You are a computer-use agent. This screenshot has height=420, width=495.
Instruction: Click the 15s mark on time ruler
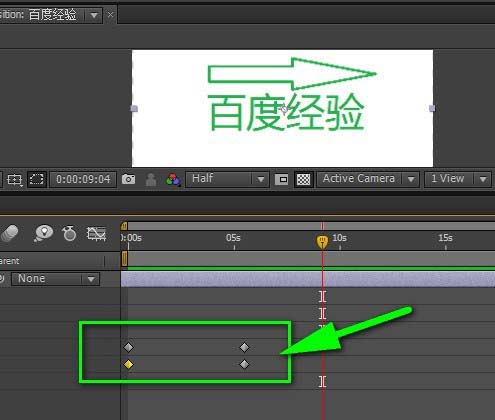tap(445, 238)
